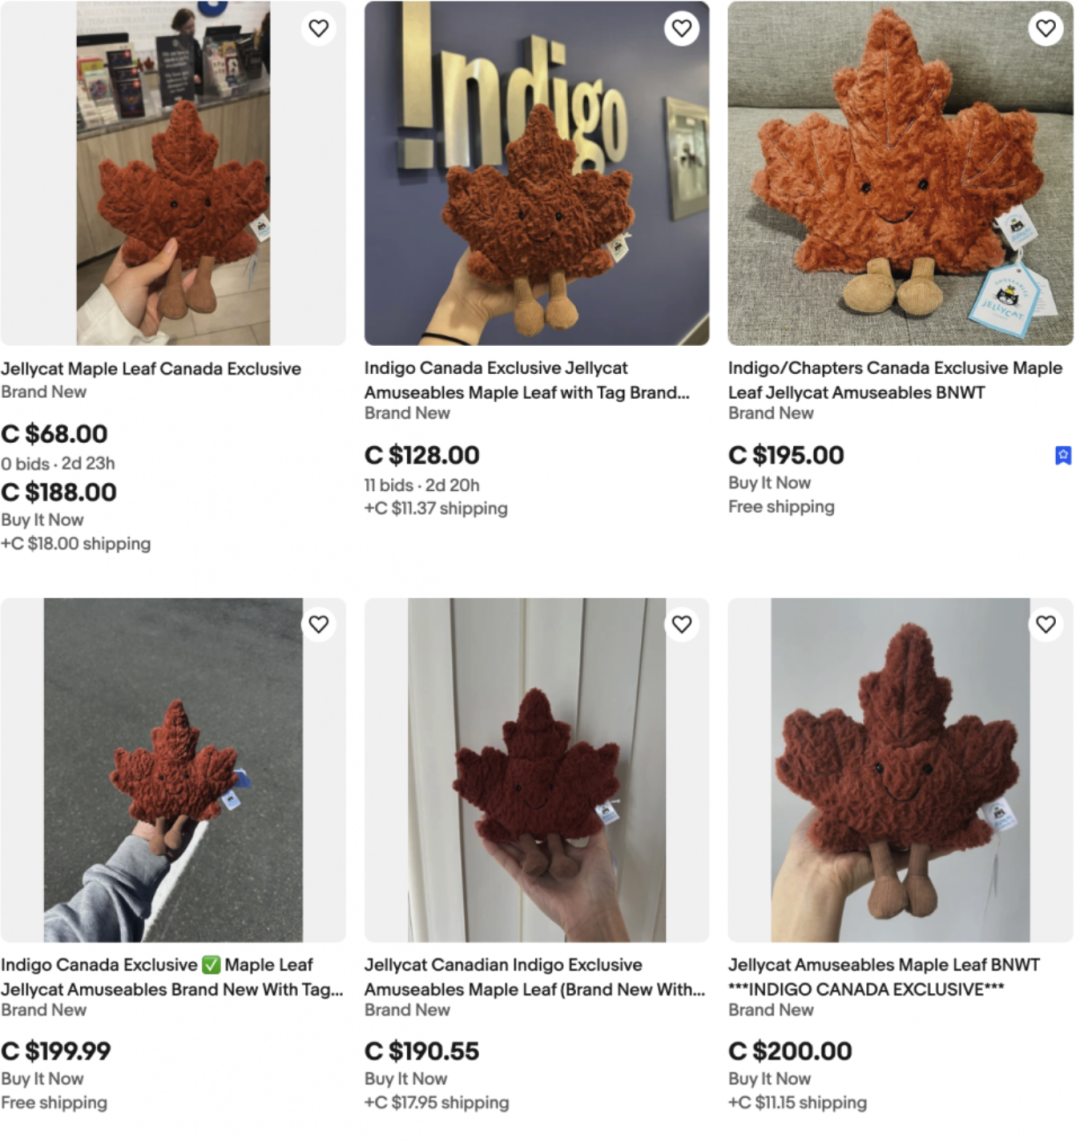View the C $200.00 listing's maple leaf photo
This screenshot has height=1142, width=1080.
coord(900,771)
